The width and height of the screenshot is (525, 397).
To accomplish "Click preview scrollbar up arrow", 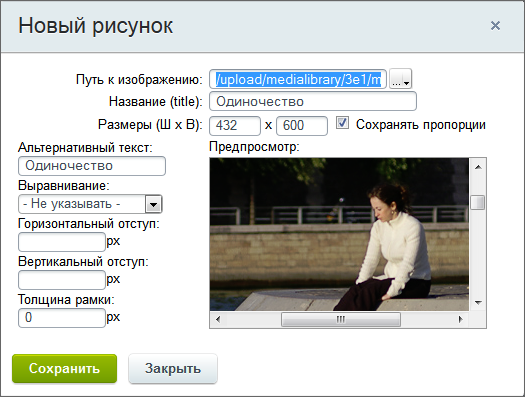I will 478,167.
